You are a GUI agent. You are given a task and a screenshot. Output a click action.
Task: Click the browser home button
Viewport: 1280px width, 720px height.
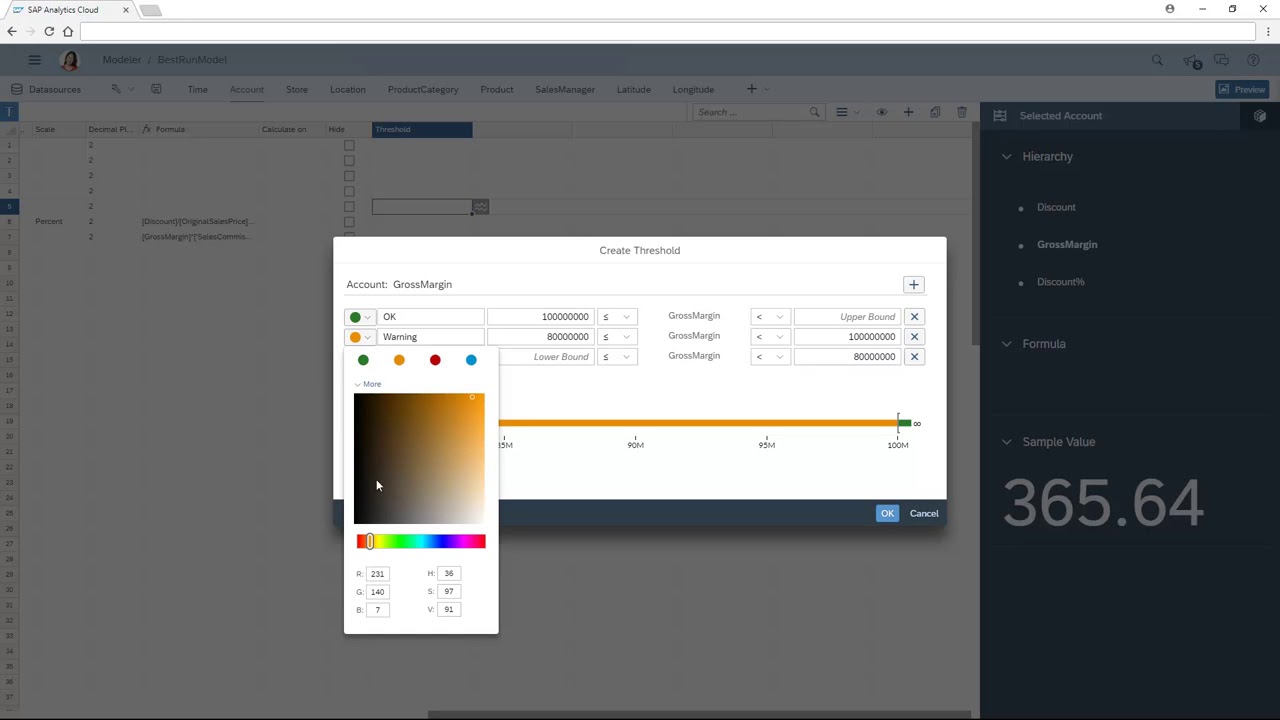click(x=68, y=32)
